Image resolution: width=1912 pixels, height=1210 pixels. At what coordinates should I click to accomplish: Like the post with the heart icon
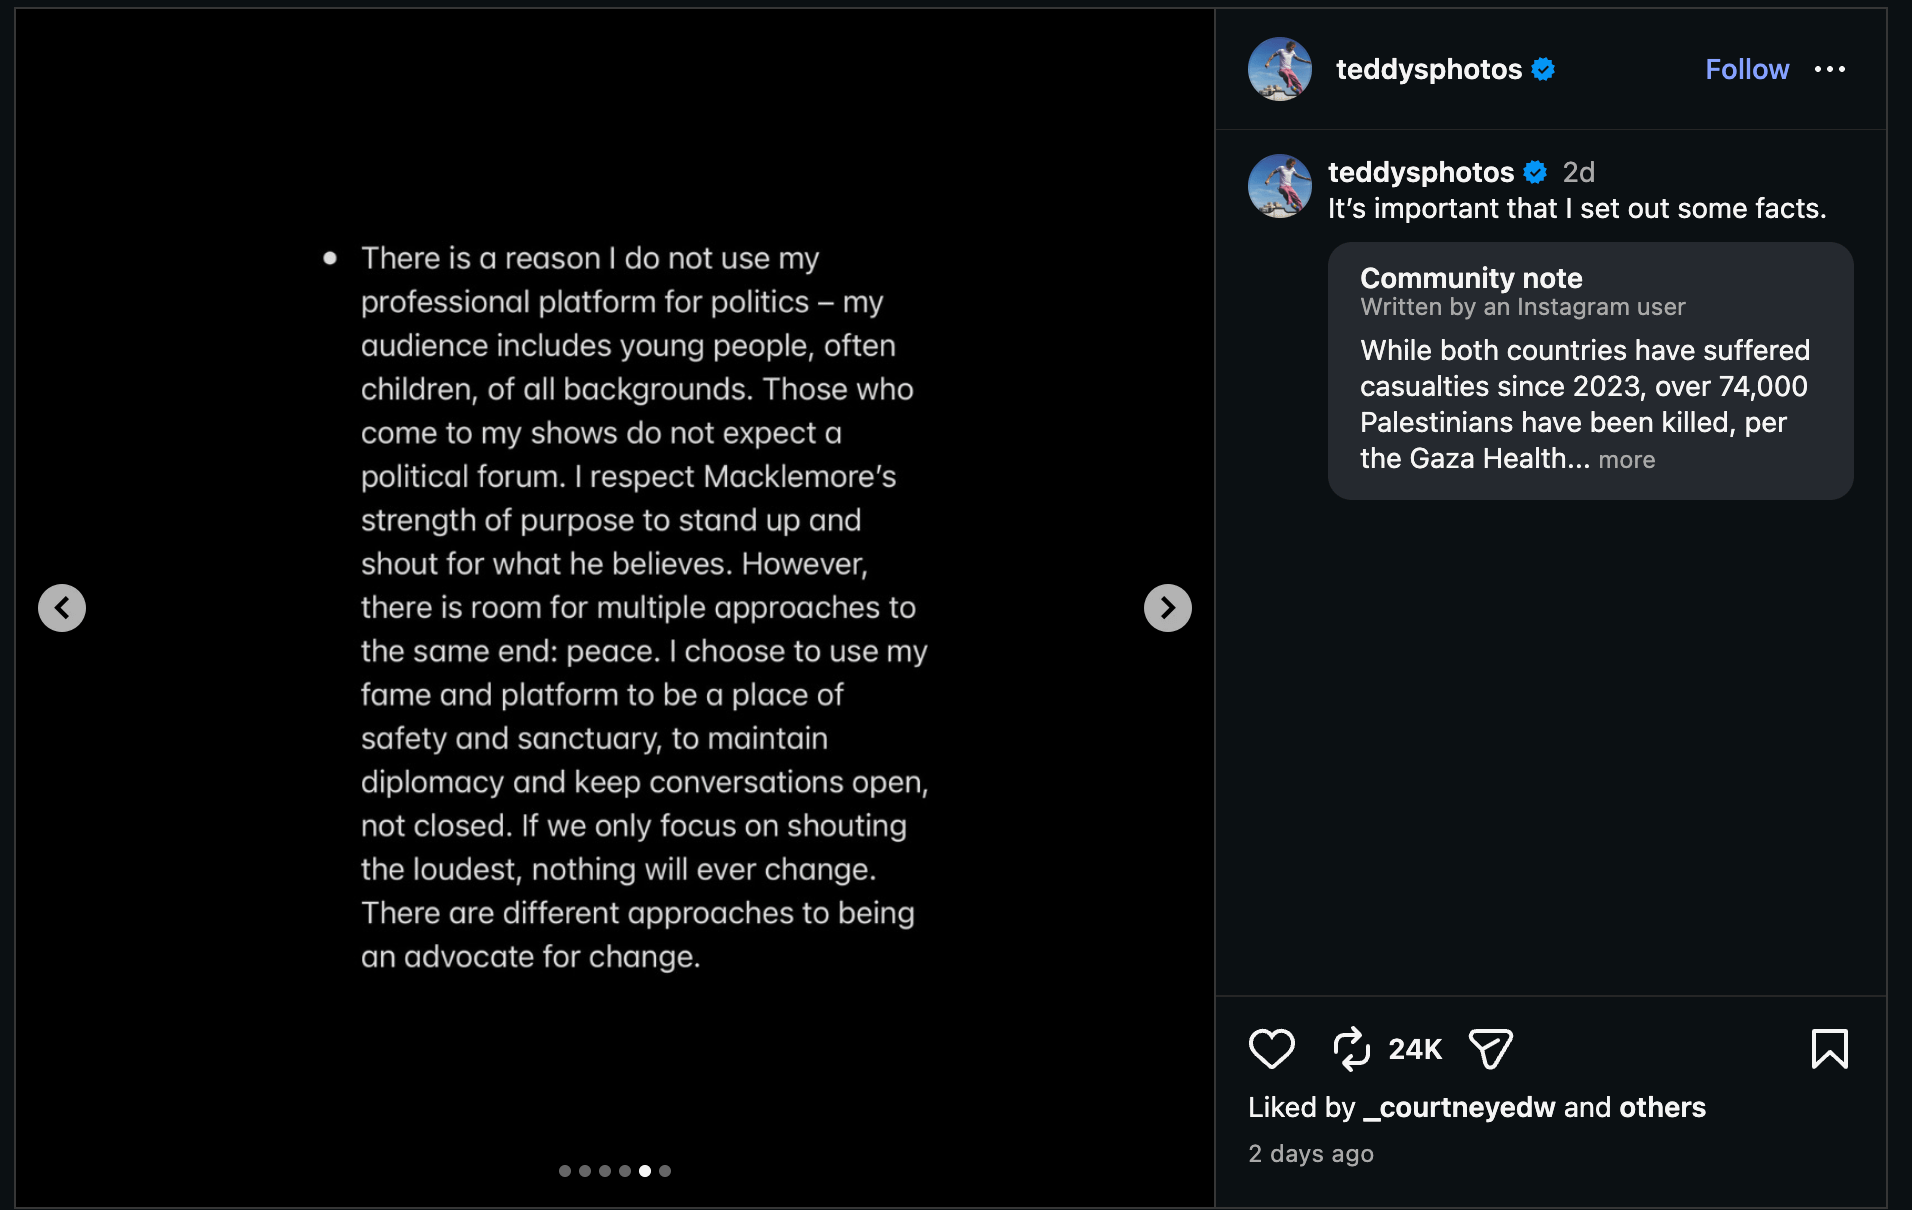(1271, 1049)
